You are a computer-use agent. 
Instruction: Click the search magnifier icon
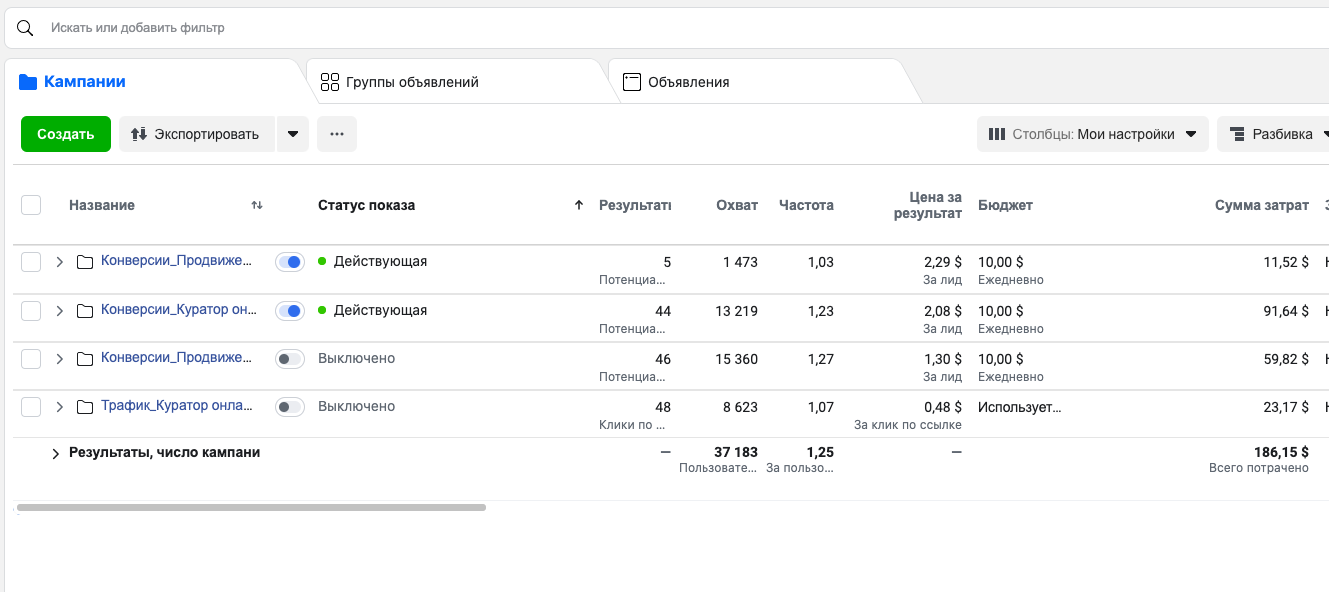coord(25,28)
